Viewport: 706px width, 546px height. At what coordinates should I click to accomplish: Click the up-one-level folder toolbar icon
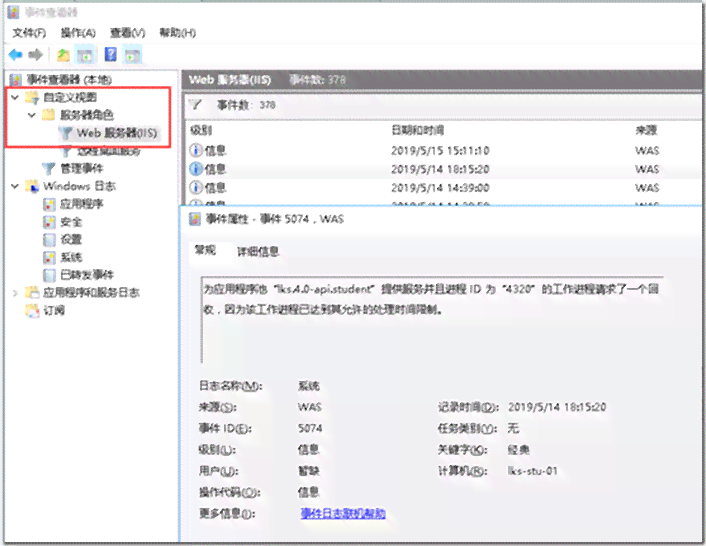click(x=63, y=55)
